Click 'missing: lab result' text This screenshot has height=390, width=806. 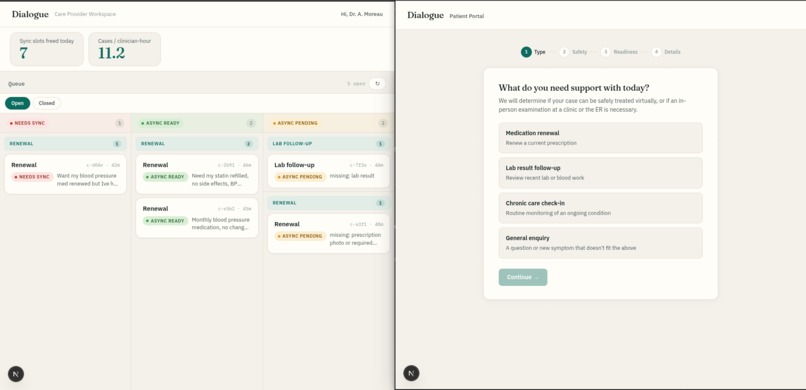(352, 176)
